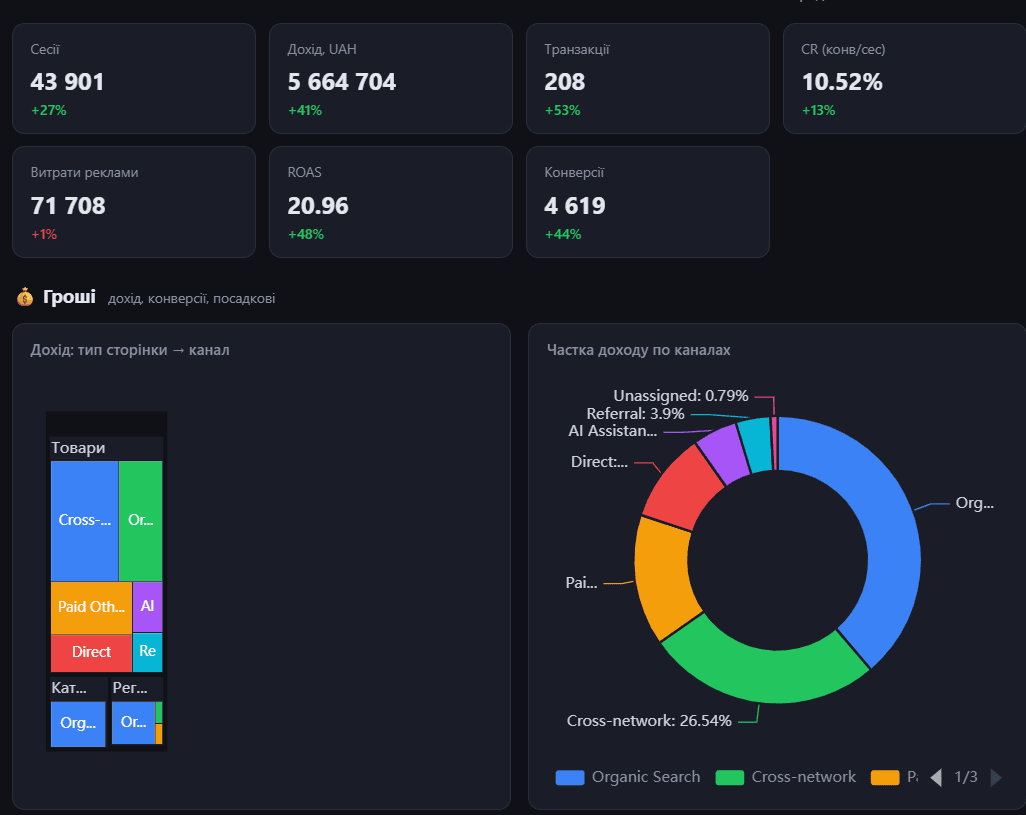Select green Or... tile in Товари
Viewport: 1026px width, 815px height.
point(141,521)
